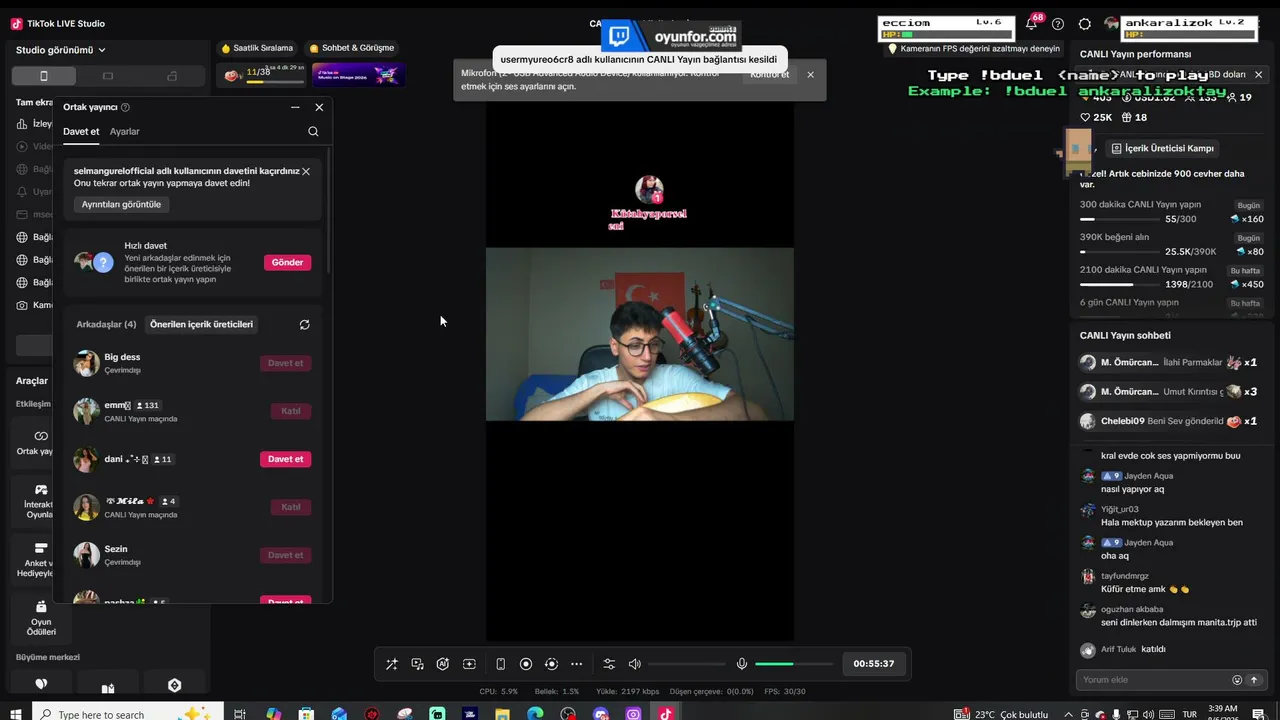Open the media and music tool
This screenshot has width=1280, height=720.
417,664
